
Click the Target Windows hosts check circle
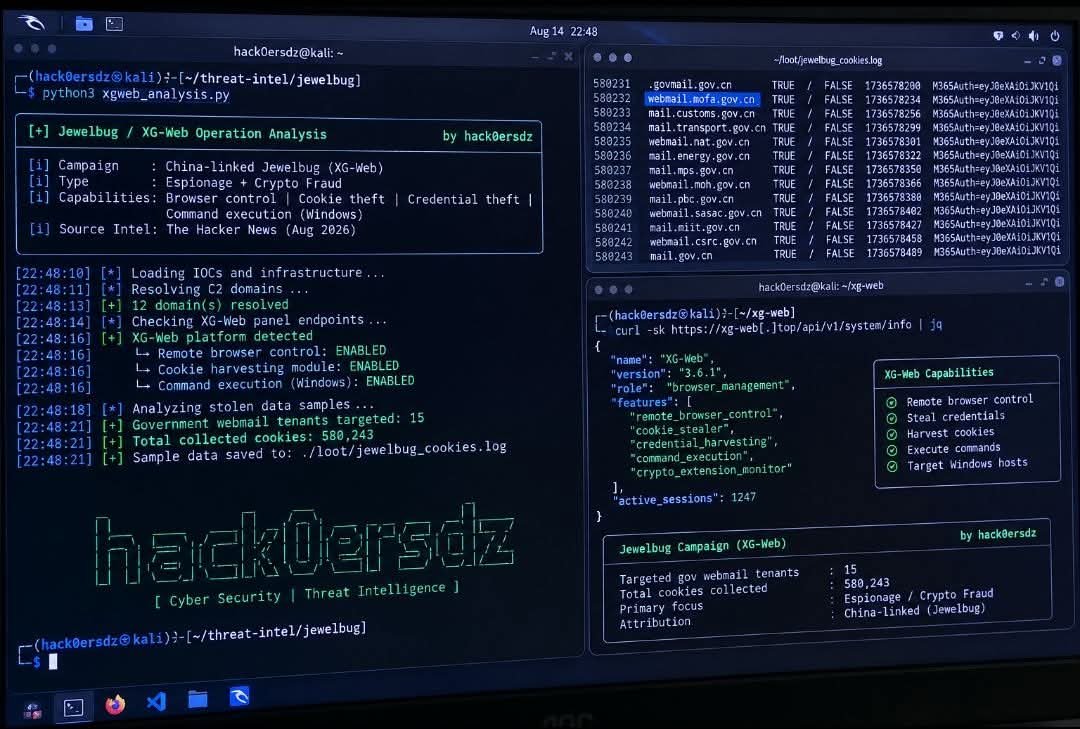pyautogui.click(x=892, y=466)
